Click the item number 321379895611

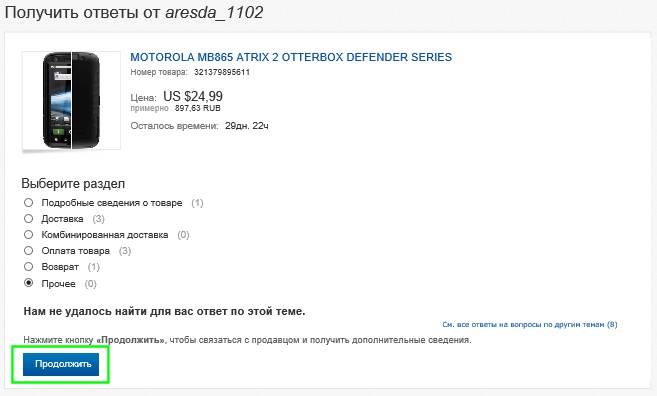[222, 72]
